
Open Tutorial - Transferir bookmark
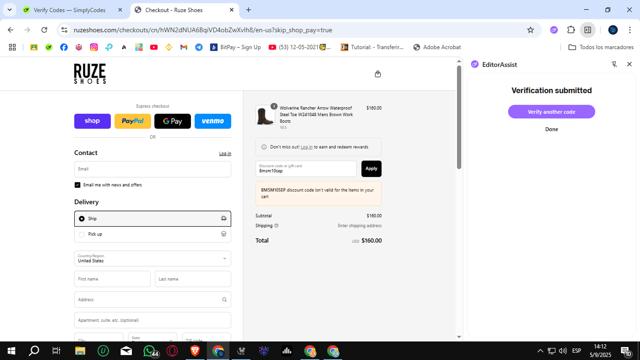click(372, 47)
